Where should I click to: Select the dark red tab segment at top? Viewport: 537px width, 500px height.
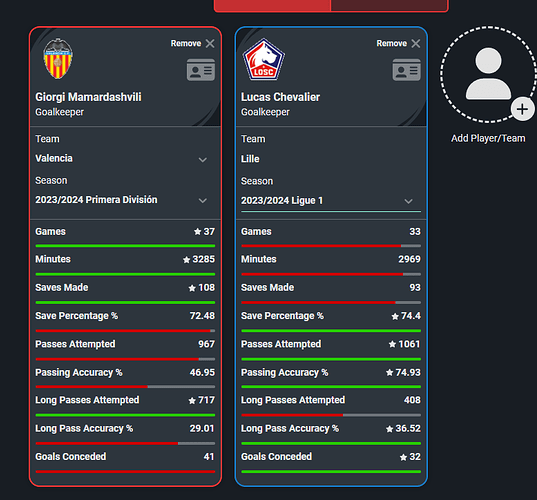click(x=389, y=5)
